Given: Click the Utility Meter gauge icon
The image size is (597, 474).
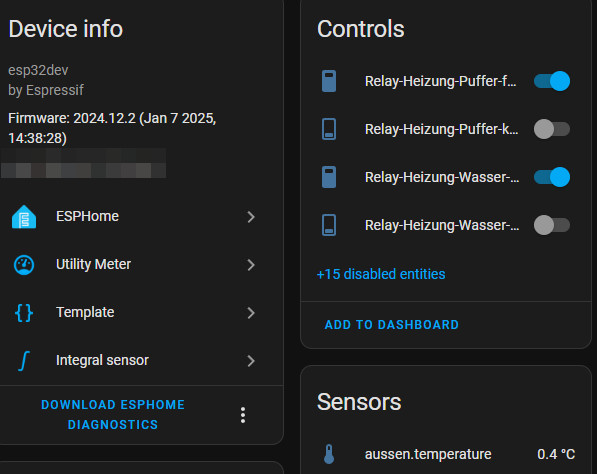Looking at the screenshot, I should point(24,265).
